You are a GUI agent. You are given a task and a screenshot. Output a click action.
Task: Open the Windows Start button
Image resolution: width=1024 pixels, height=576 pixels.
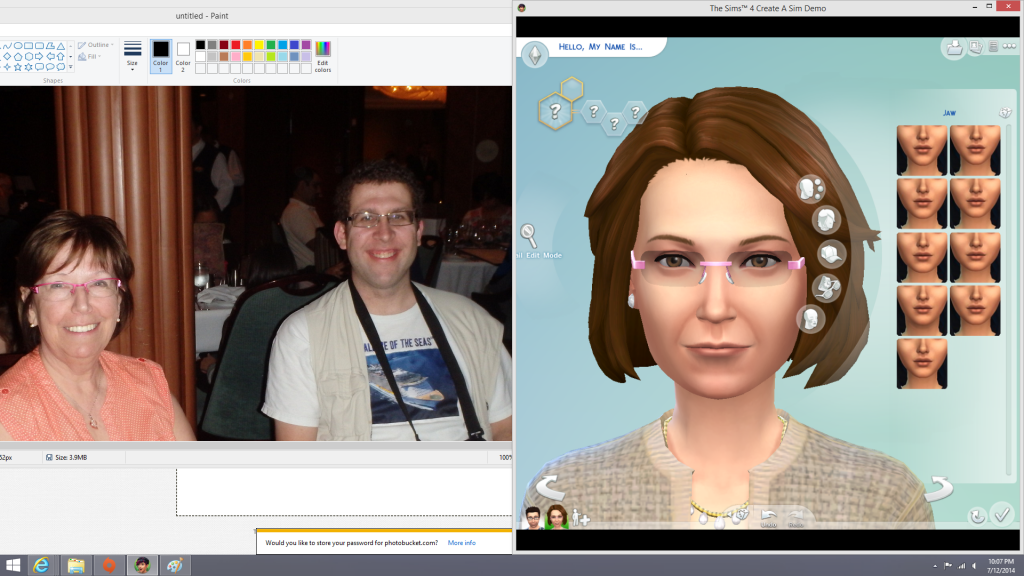(x=12, y=565)
